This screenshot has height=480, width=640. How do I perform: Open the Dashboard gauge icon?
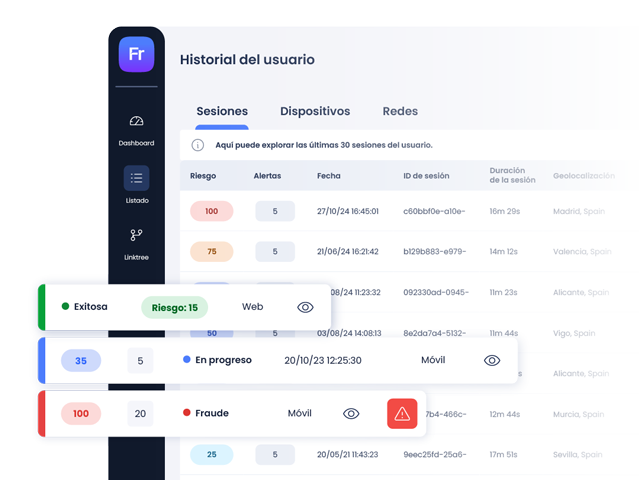(136, 121)
